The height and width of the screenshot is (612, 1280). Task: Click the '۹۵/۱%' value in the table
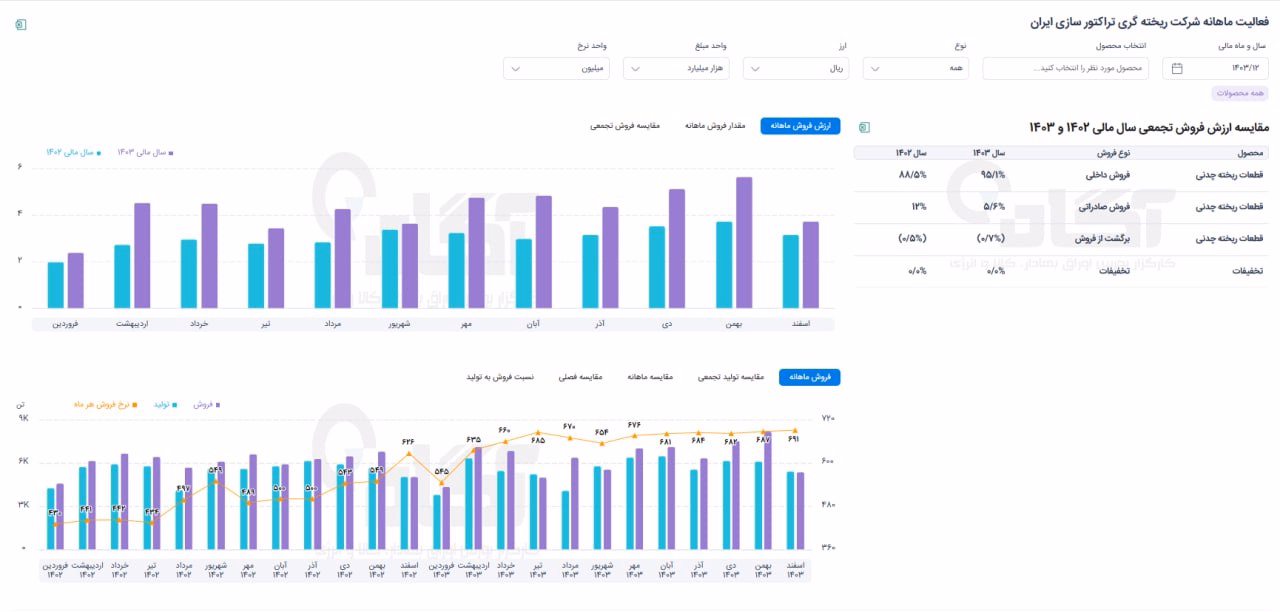coord(993,175)
